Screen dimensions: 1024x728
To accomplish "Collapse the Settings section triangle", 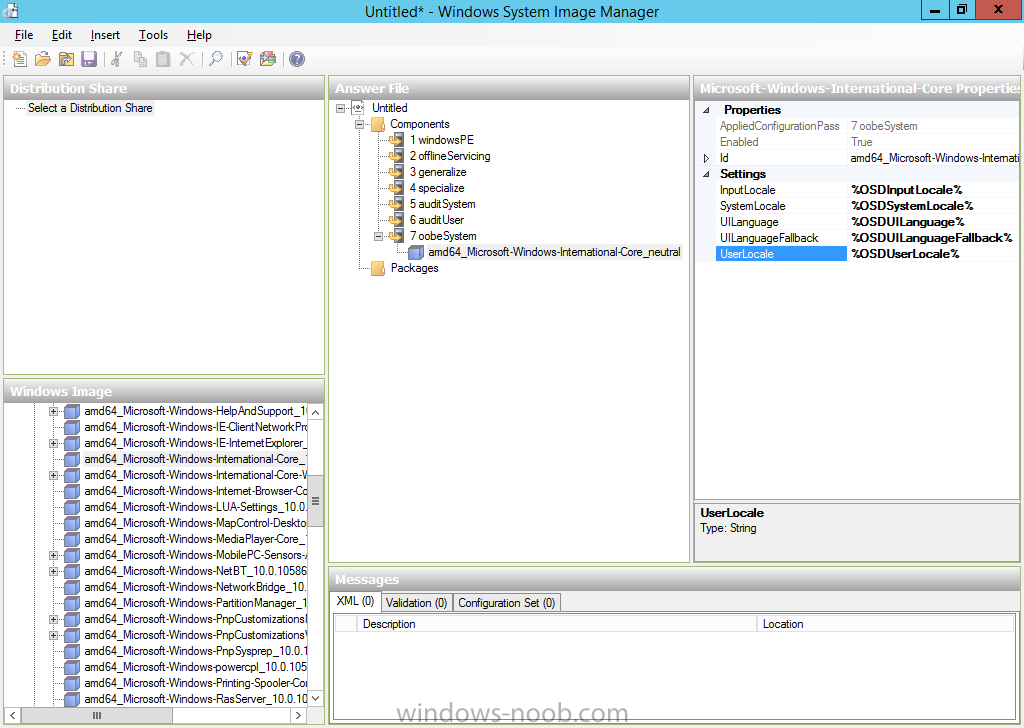I will (x=706, y=174).
